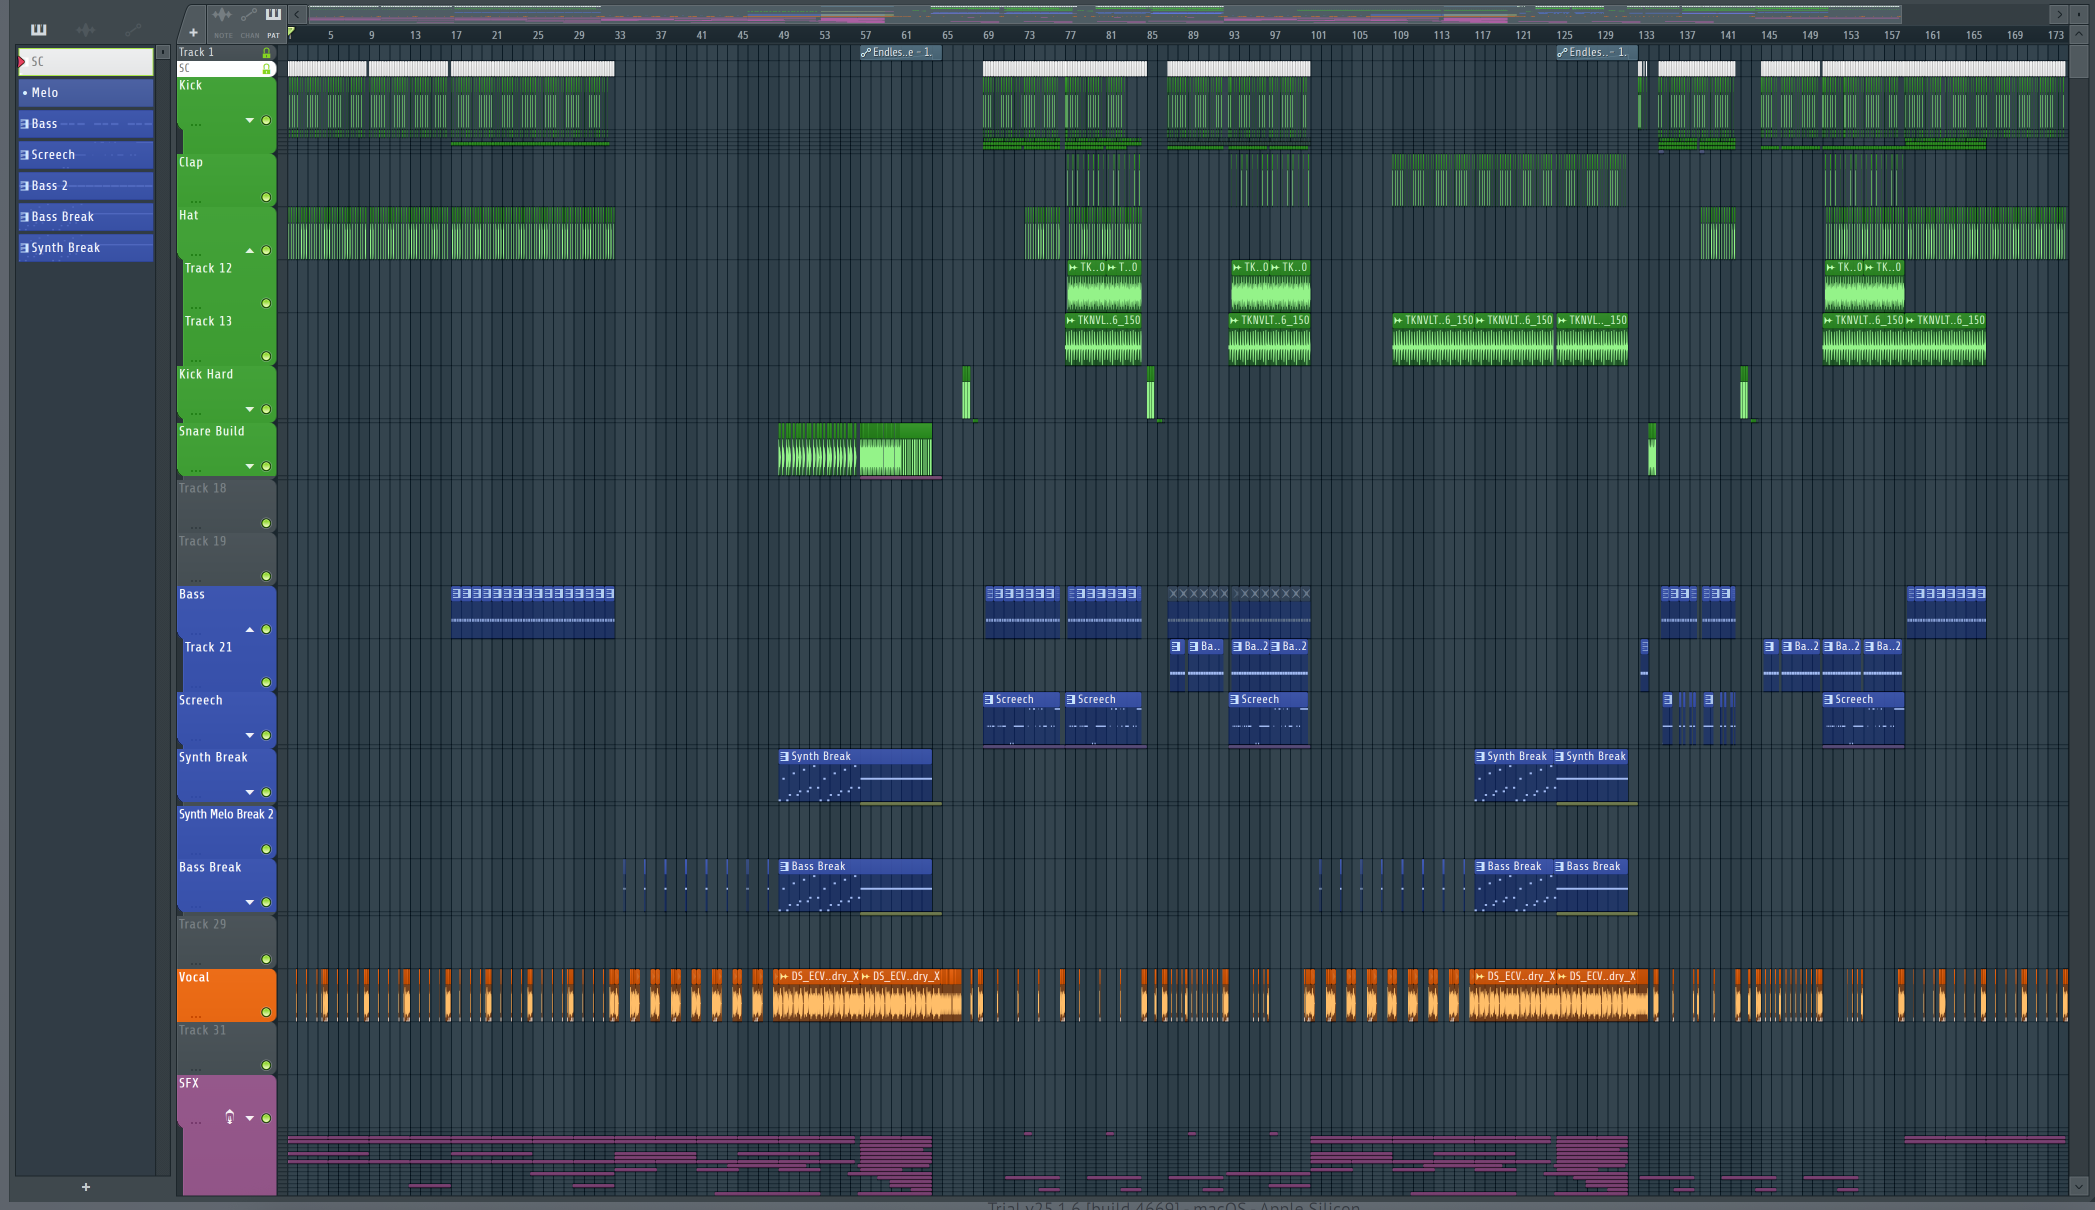2095x1210 pixels.
Task: Select the Synth Melo Break 2 track header
Action: tap(226, 832)
